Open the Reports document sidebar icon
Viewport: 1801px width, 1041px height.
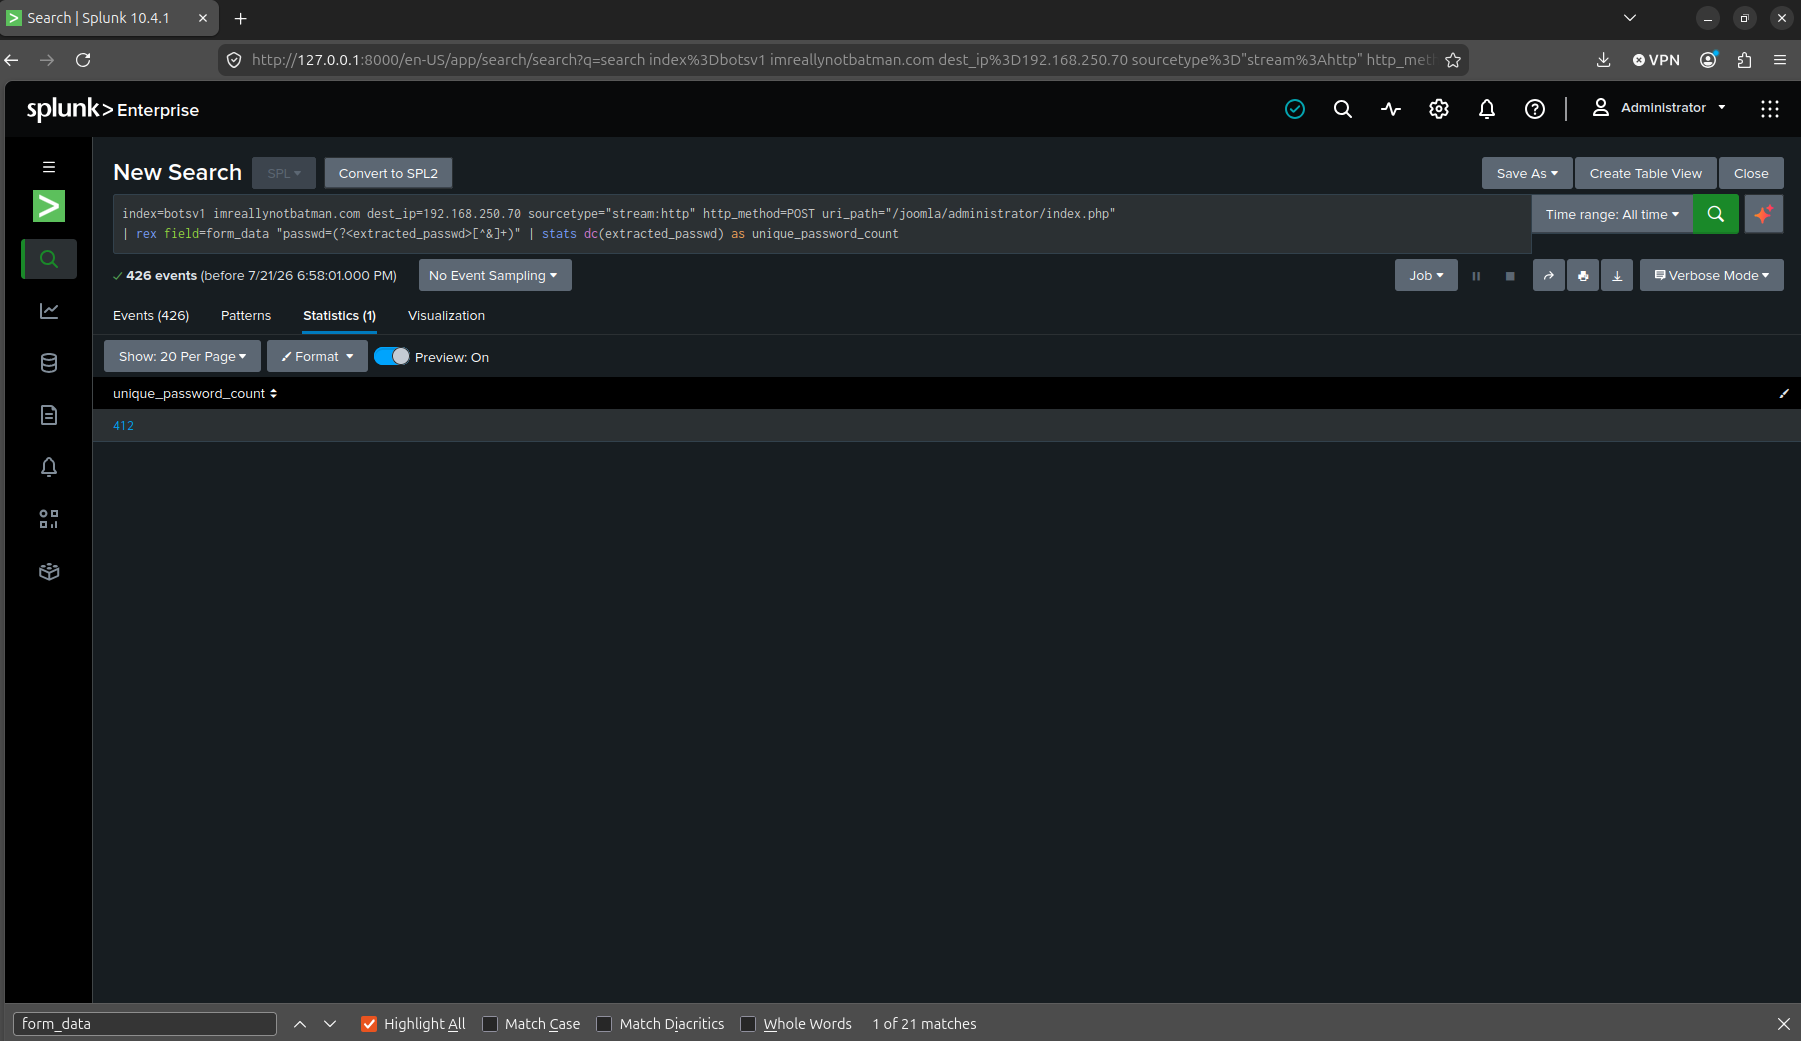coord(49,415)
